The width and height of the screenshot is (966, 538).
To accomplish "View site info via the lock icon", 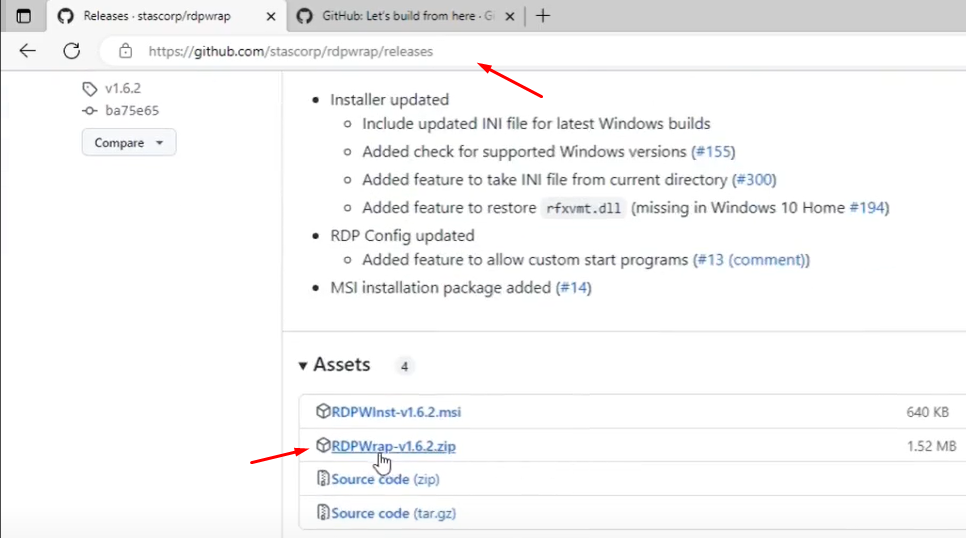I will pyautogui.click(x=126, y=51).
